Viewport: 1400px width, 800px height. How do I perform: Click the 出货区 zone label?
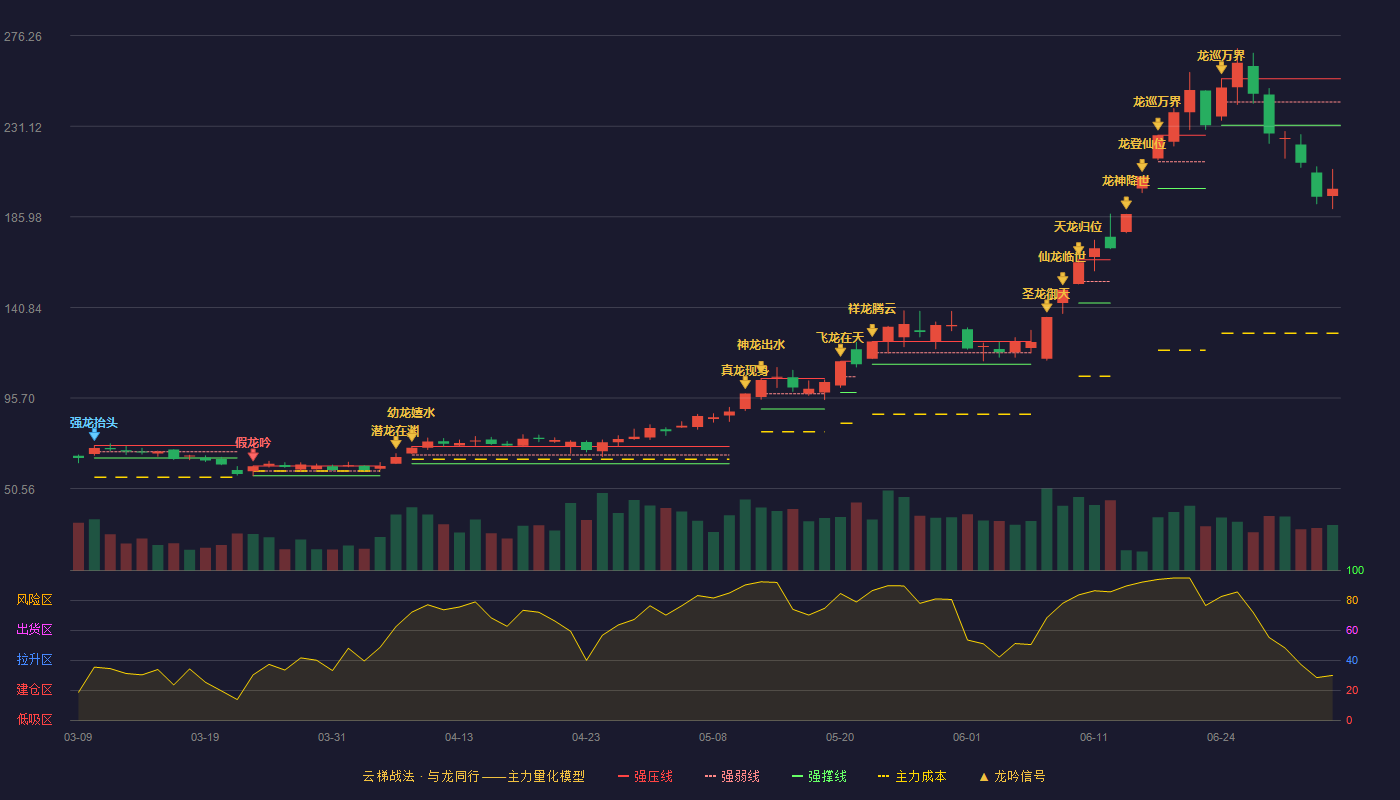35,630
